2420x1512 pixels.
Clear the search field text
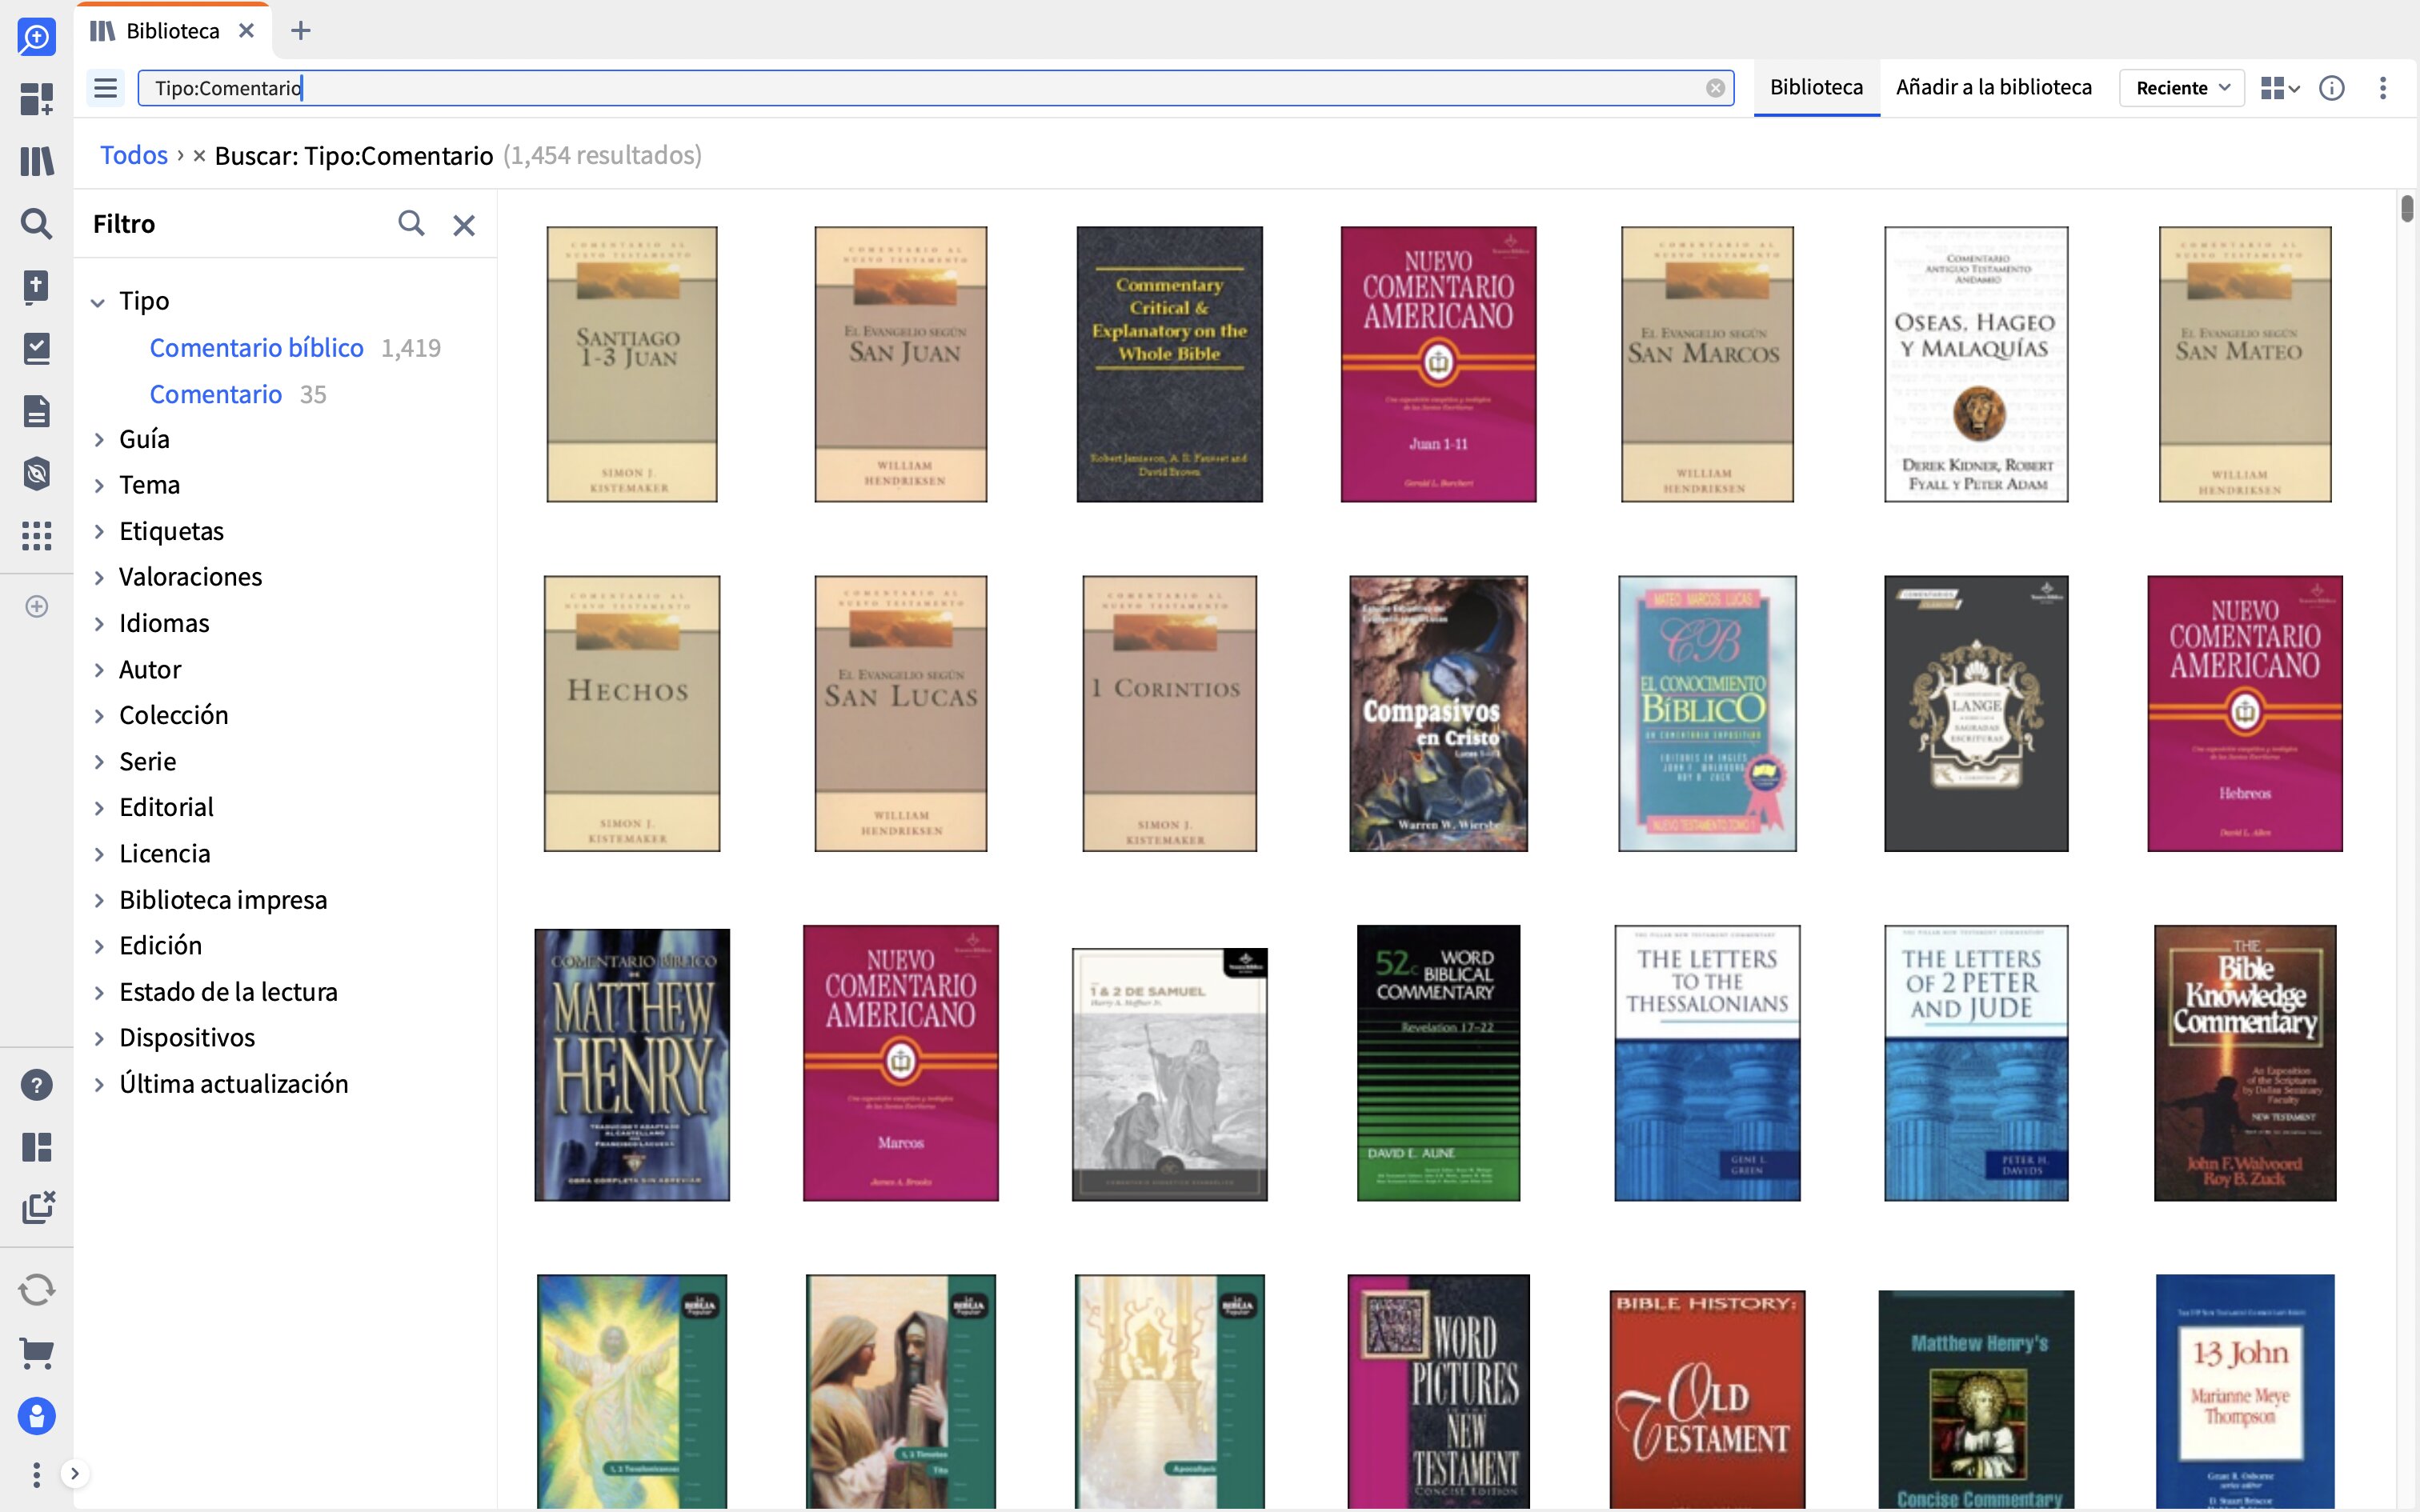[x=1715, y=88]
